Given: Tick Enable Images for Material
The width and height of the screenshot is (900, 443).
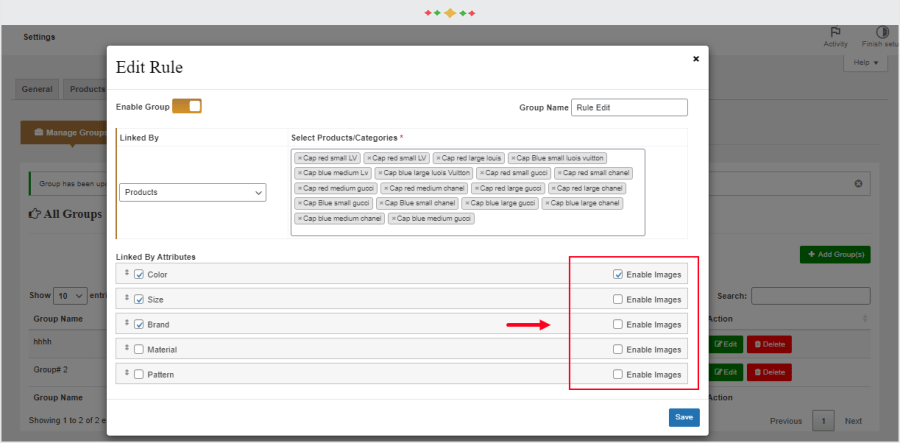Looking at the screenshot, I should tap(618, 349).
